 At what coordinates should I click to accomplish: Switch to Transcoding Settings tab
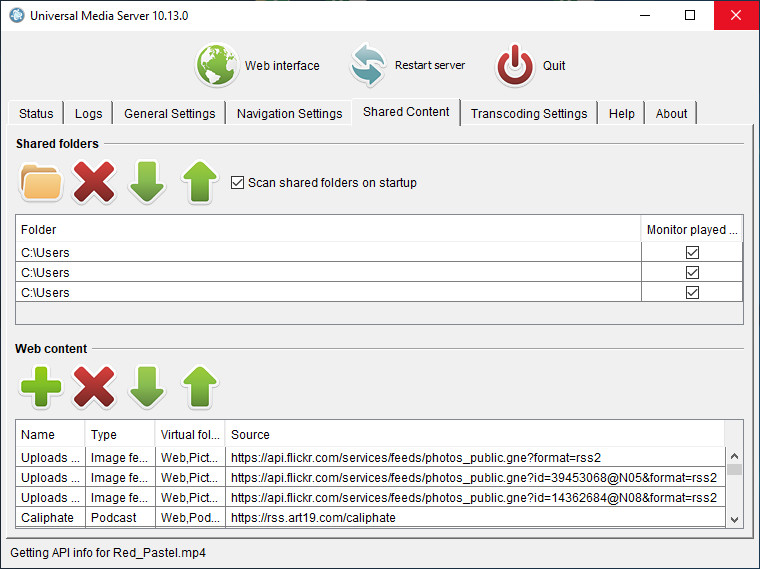(x=529, y=113)
